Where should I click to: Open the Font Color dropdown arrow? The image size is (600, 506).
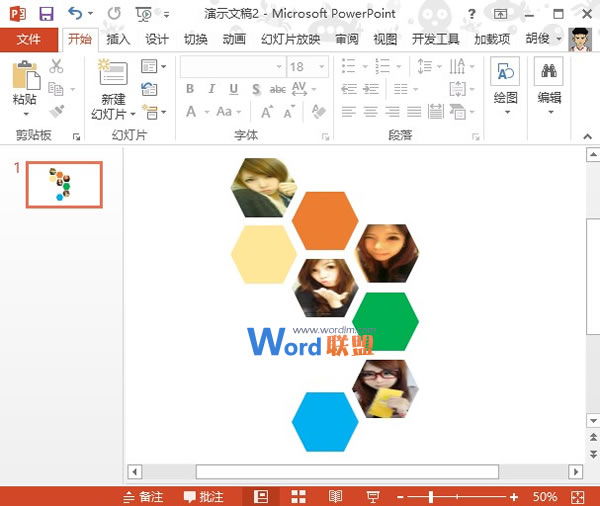pos(207,112)
